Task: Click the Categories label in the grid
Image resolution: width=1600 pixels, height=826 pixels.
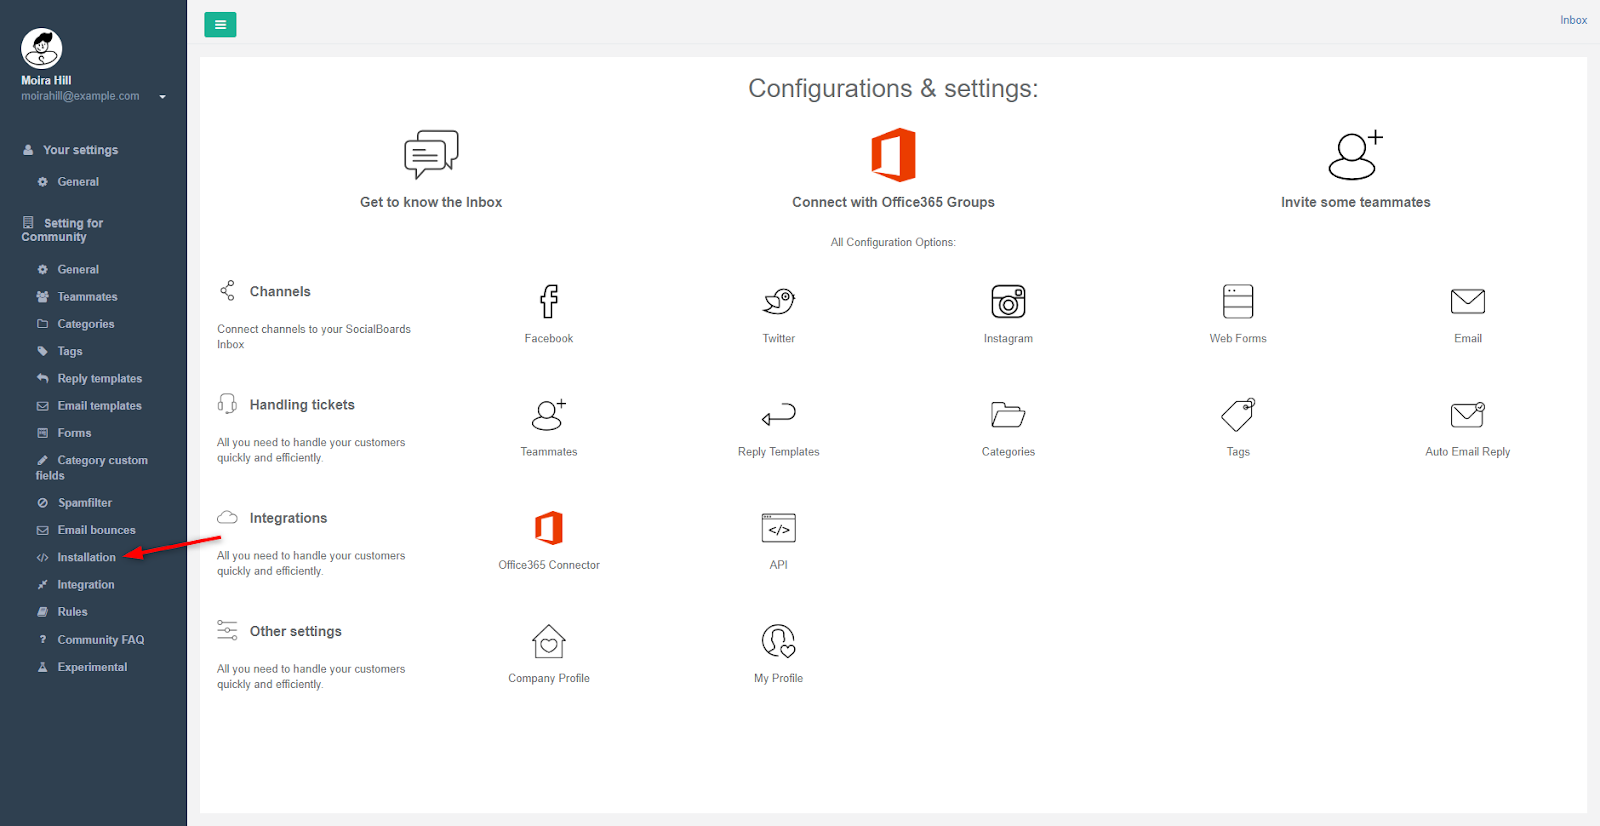Action: click(1008, 452)
